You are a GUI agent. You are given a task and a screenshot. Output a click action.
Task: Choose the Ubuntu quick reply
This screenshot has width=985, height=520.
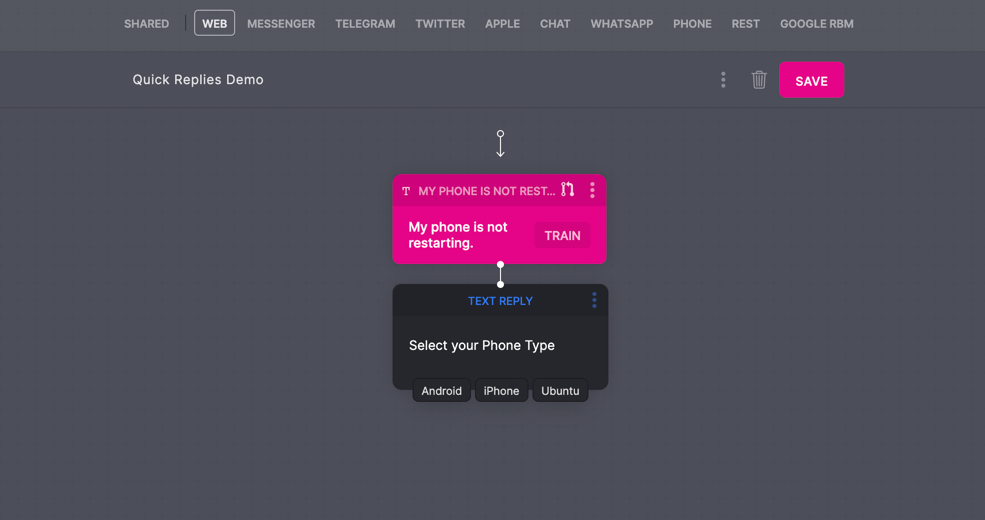(560, 391)
